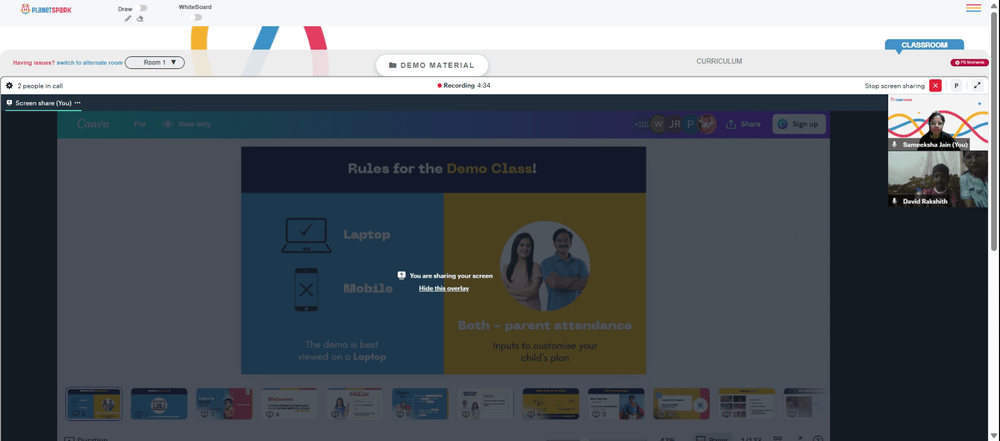Toggle David Rakshith microphone icon
This screenshot has width=1000, height=441.
[894, 201]
